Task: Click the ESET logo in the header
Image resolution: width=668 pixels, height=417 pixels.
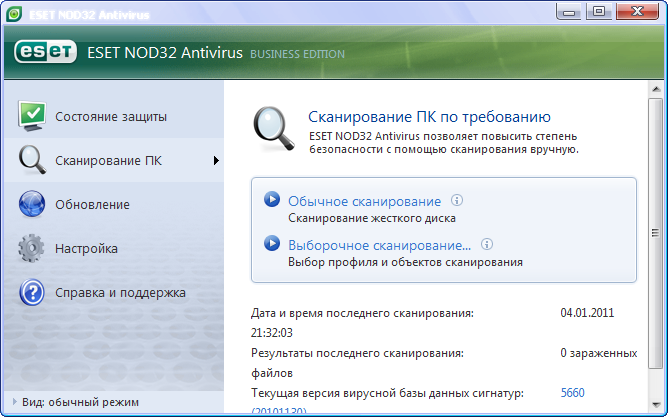Action: [x=45, y=52]
